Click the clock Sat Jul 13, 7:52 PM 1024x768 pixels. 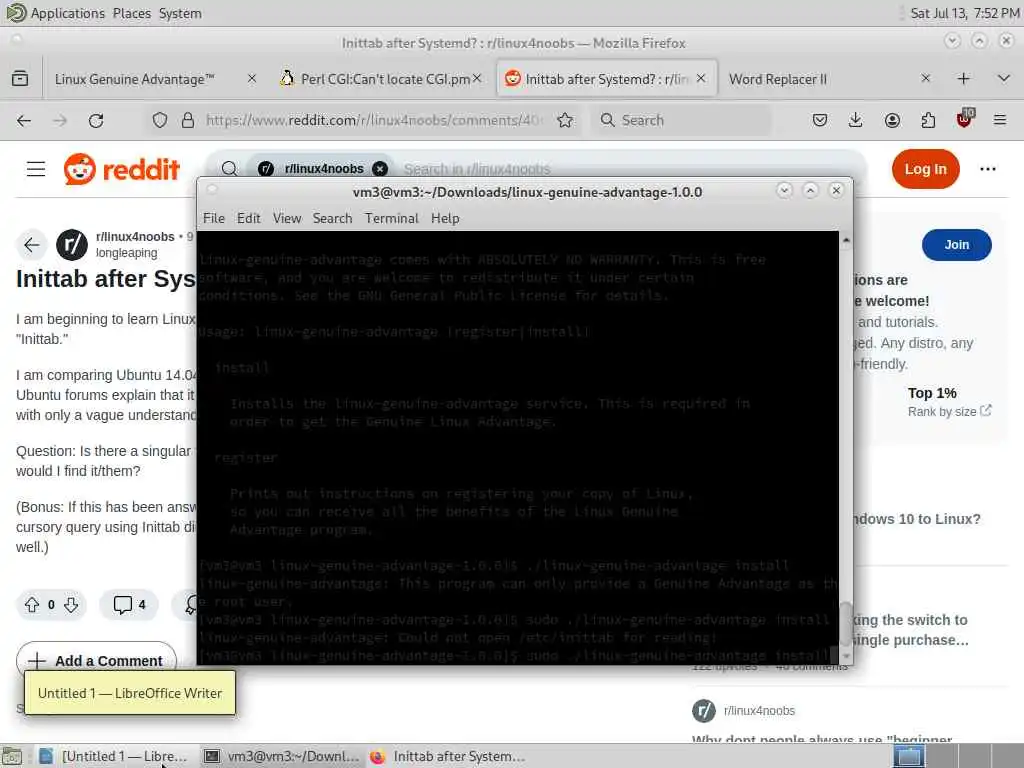pos(965,13)
